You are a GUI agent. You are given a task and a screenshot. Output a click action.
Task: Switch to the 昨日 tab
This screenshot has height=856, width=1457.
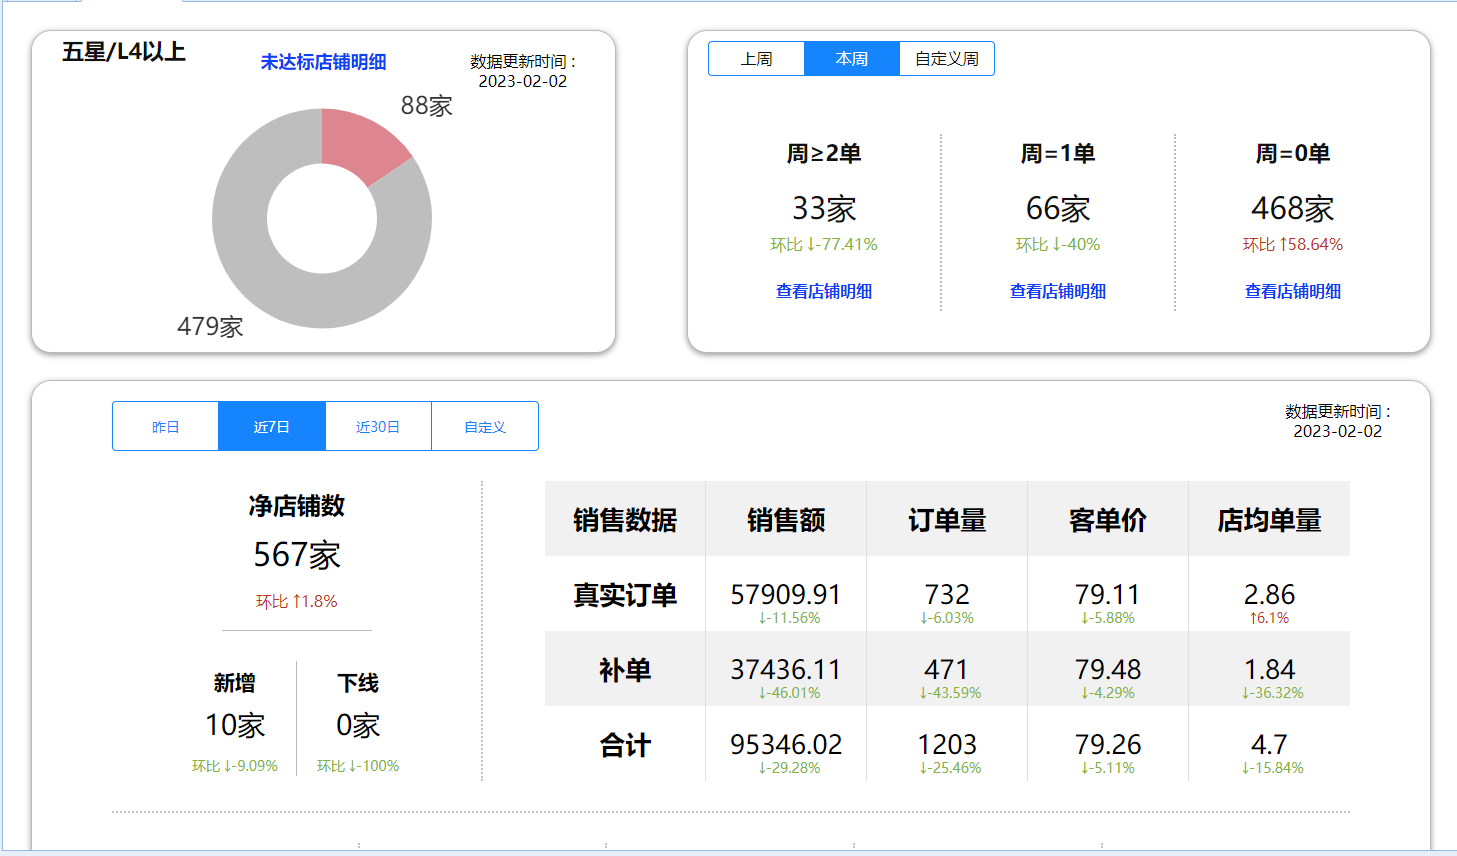tap(166, 427)
